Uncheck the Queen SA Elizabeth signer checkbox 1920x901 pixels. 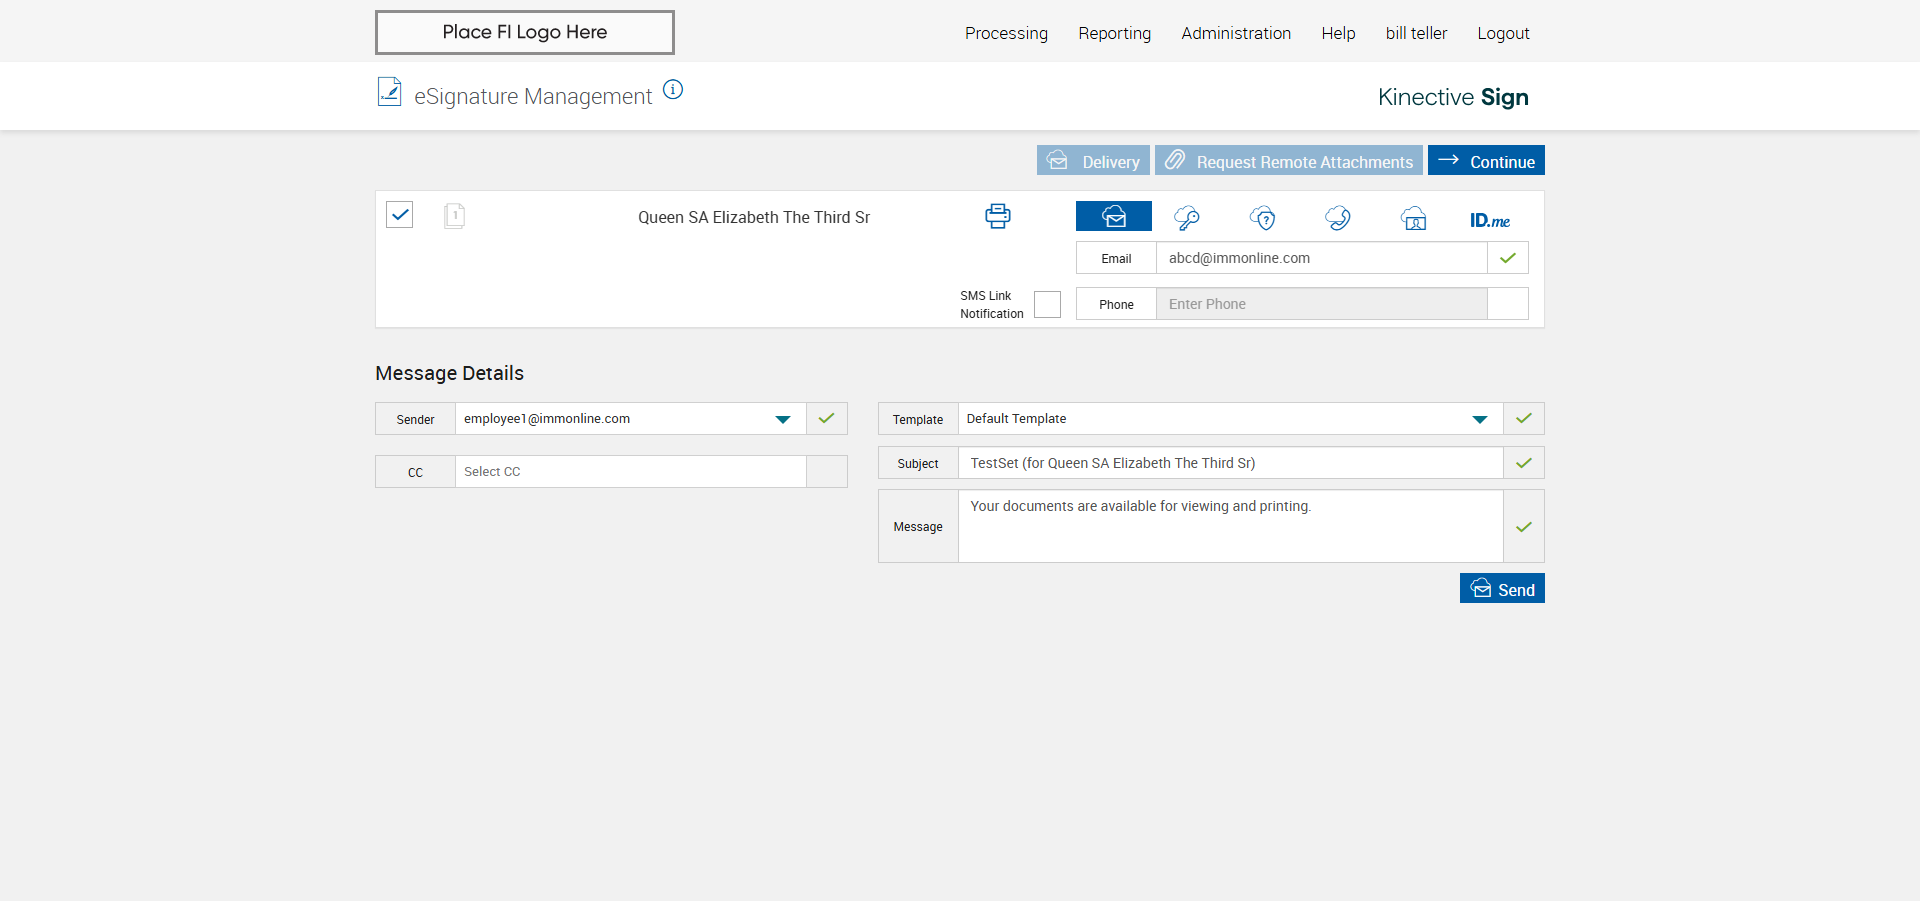click(400, 215)
